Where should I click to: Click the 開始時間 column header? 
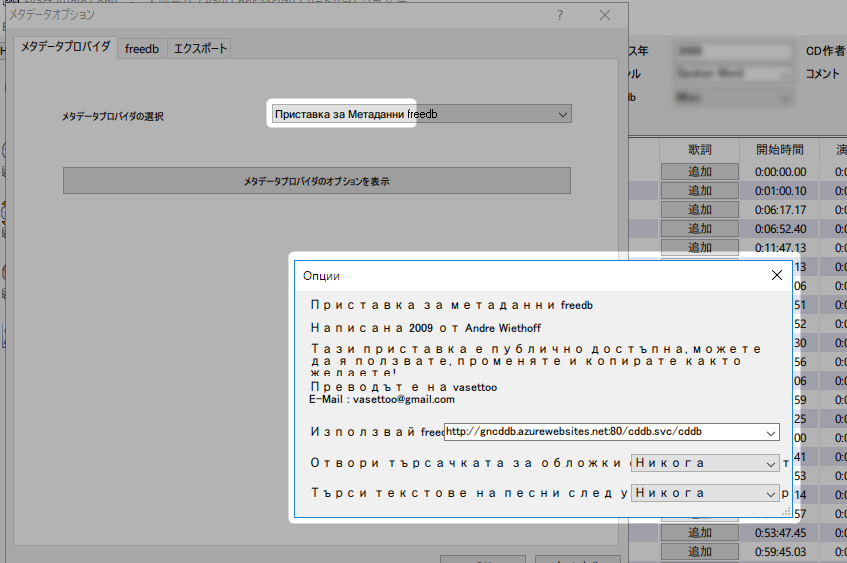779,150
